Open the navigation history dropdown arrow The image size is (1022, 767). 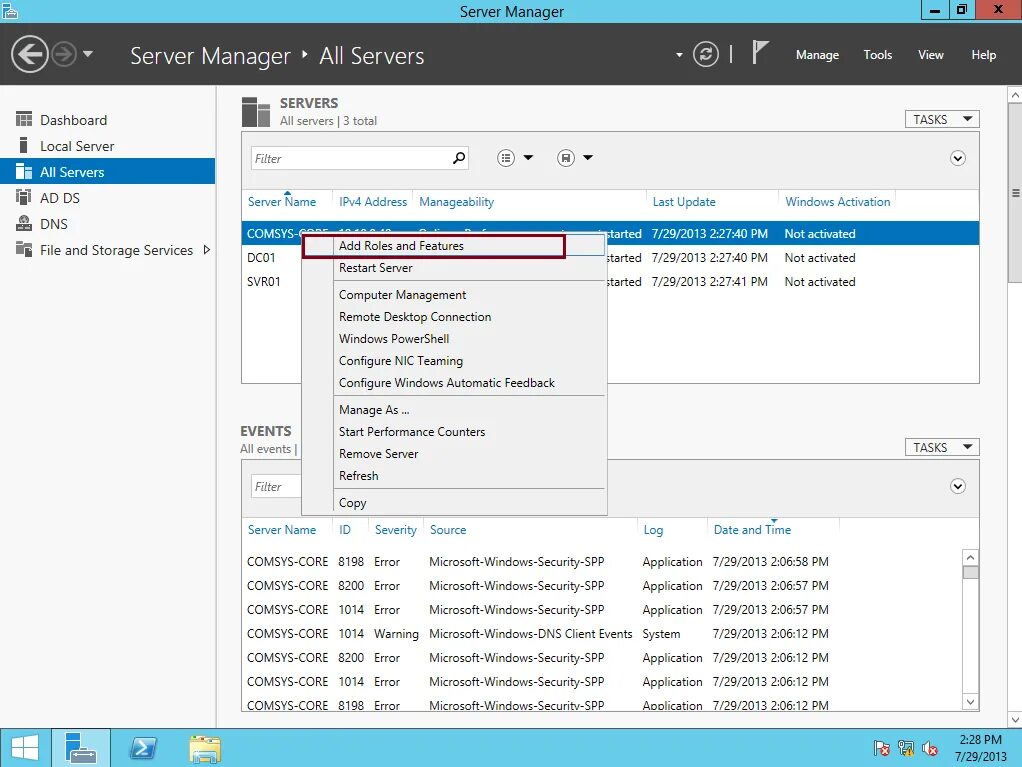click(x=88, y=54)
